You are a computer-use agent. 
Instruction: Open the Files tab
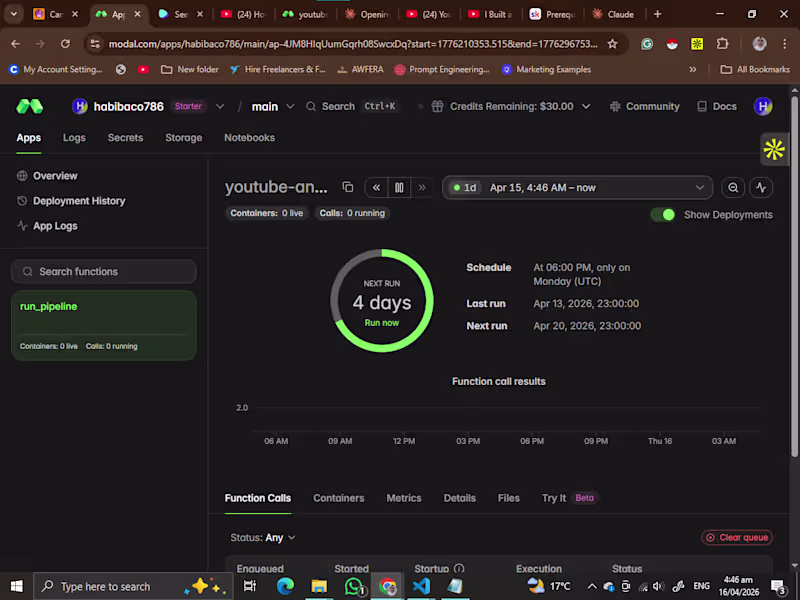click(x=509, y=498)
